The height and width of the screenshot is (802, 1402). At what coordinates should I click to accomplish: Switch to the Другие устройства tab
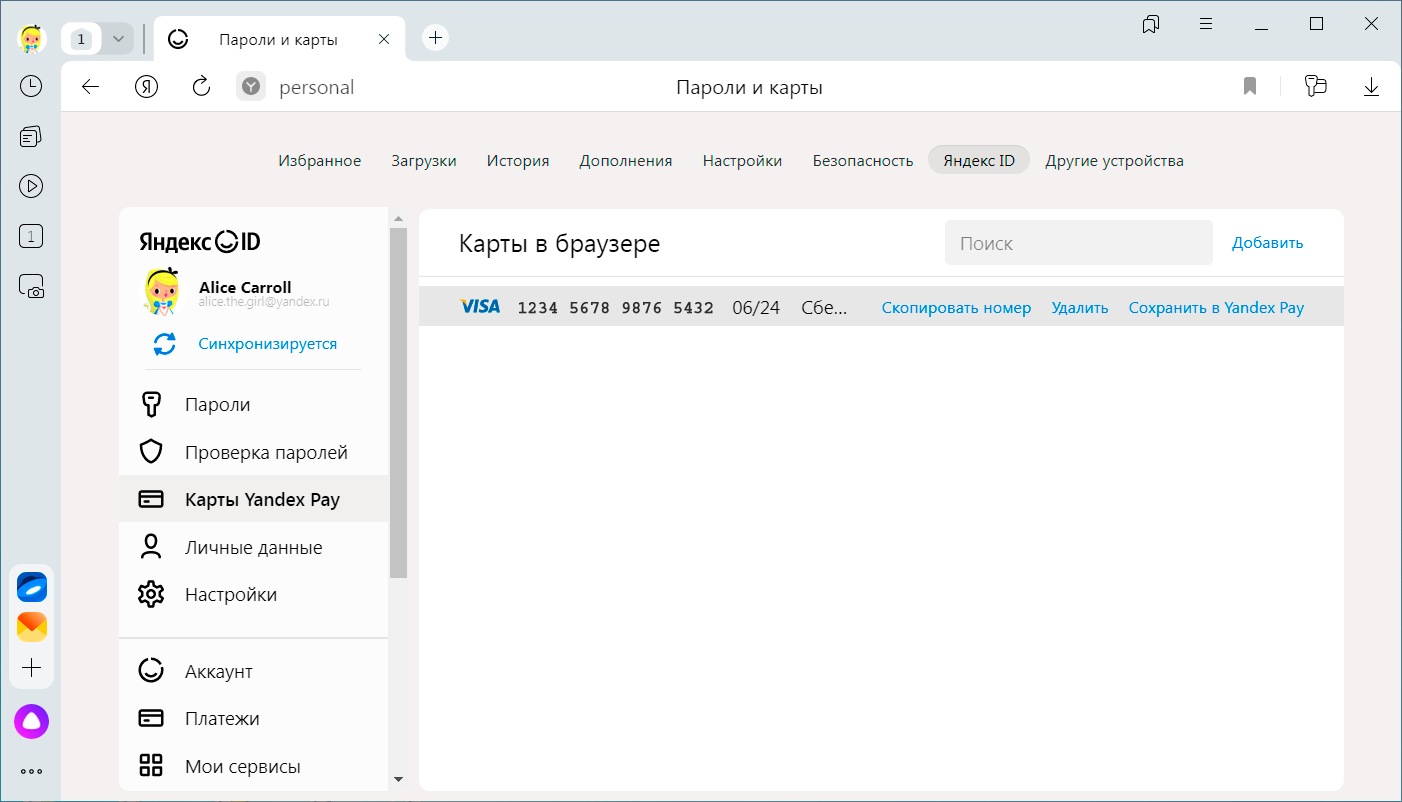[x=1115, y=161]
